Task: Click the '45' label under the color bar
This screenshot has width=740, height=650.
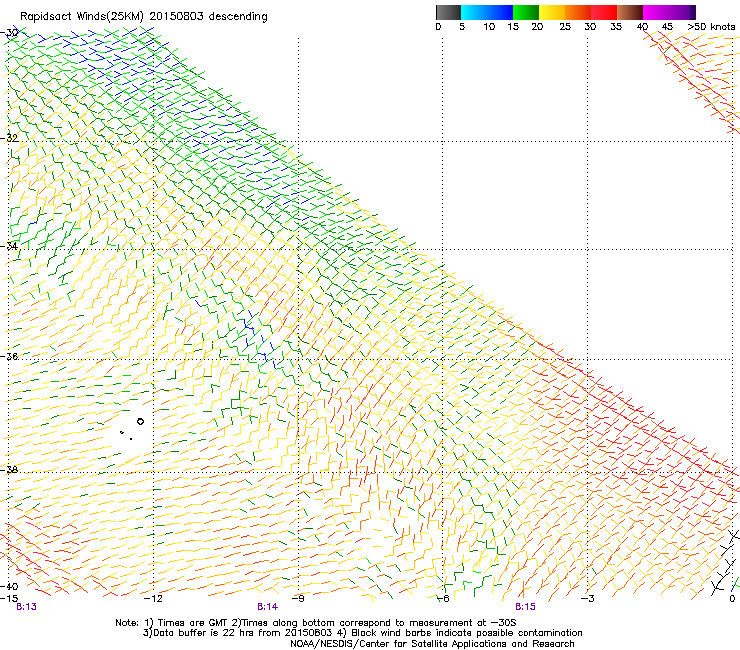Action: (x=667, y=27)
